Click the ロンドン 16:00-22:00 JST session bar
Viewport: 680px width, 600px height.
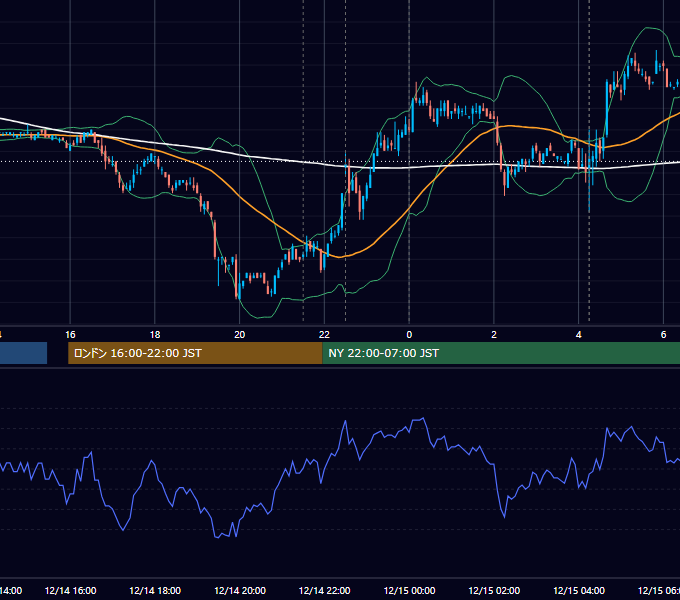click(x=195, y=353)
